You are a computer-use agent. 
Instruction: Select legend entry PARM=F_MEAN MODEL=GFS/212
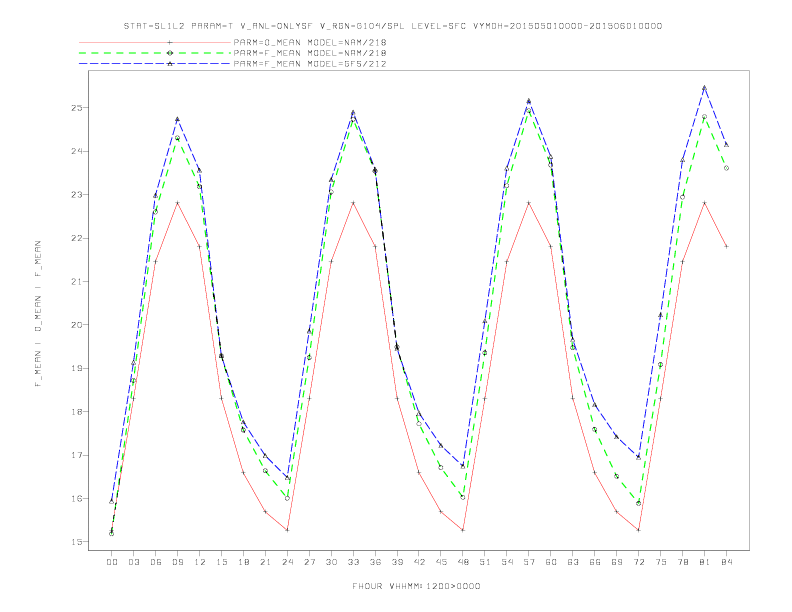(310, 64)
